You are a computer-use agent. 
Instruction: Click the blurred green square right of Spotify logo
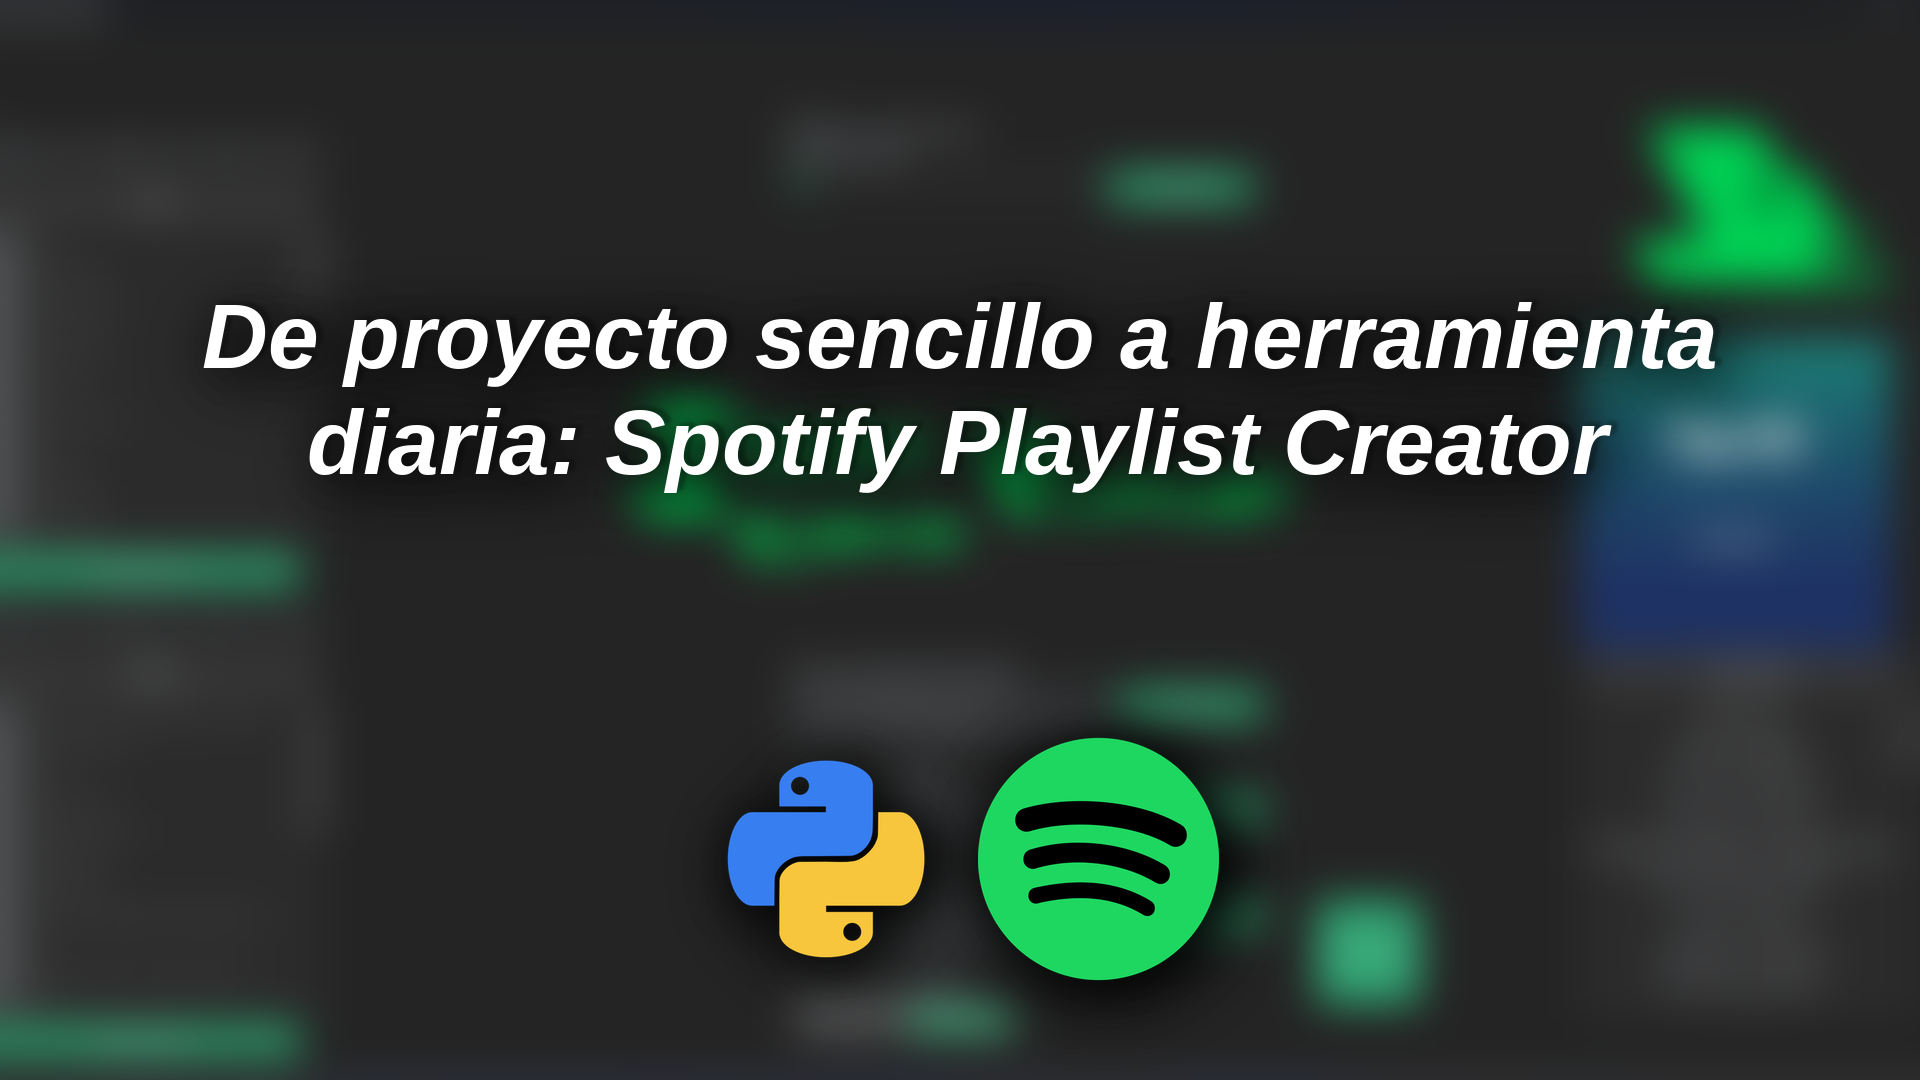[1368, 948]
